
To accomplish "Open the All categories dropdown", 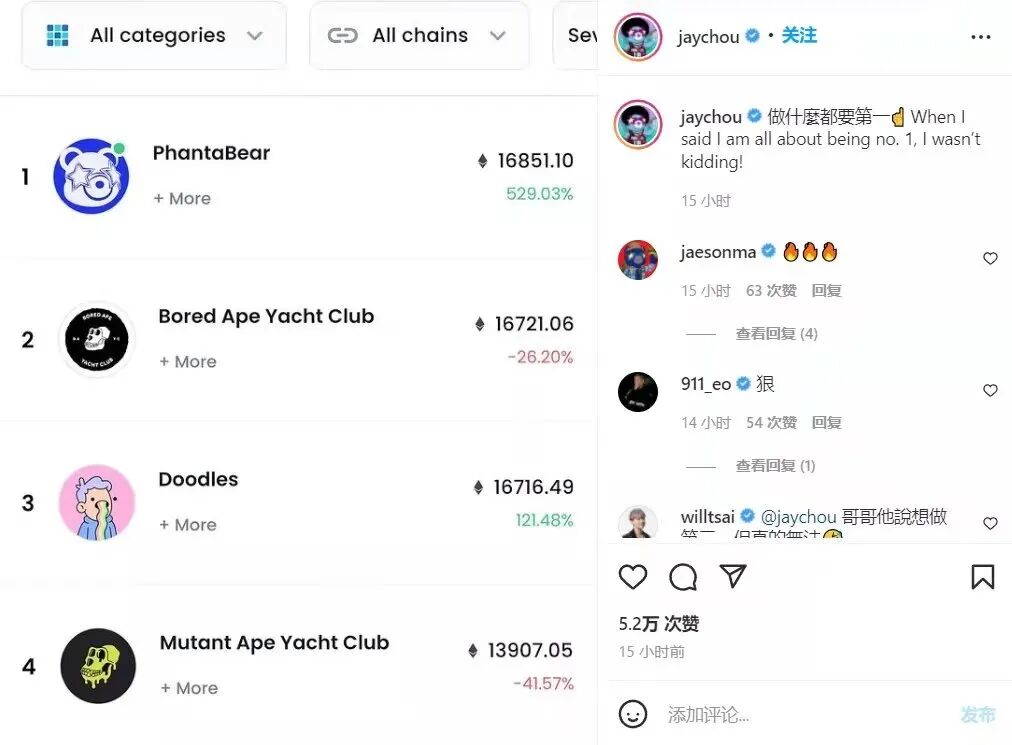I will coord(154,36).
